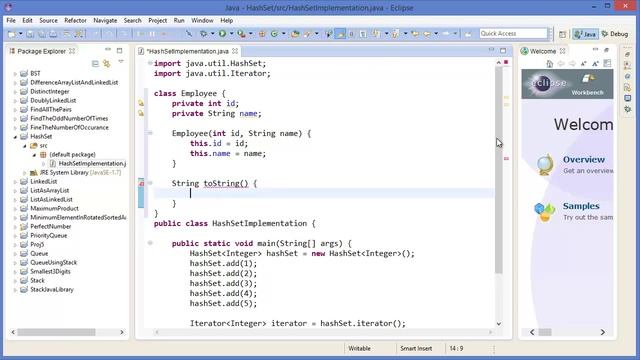Viewport: 640px width, 360px height.
Task: Maximize the editor area
Action: pyautogui.click(x=503, y=51)
